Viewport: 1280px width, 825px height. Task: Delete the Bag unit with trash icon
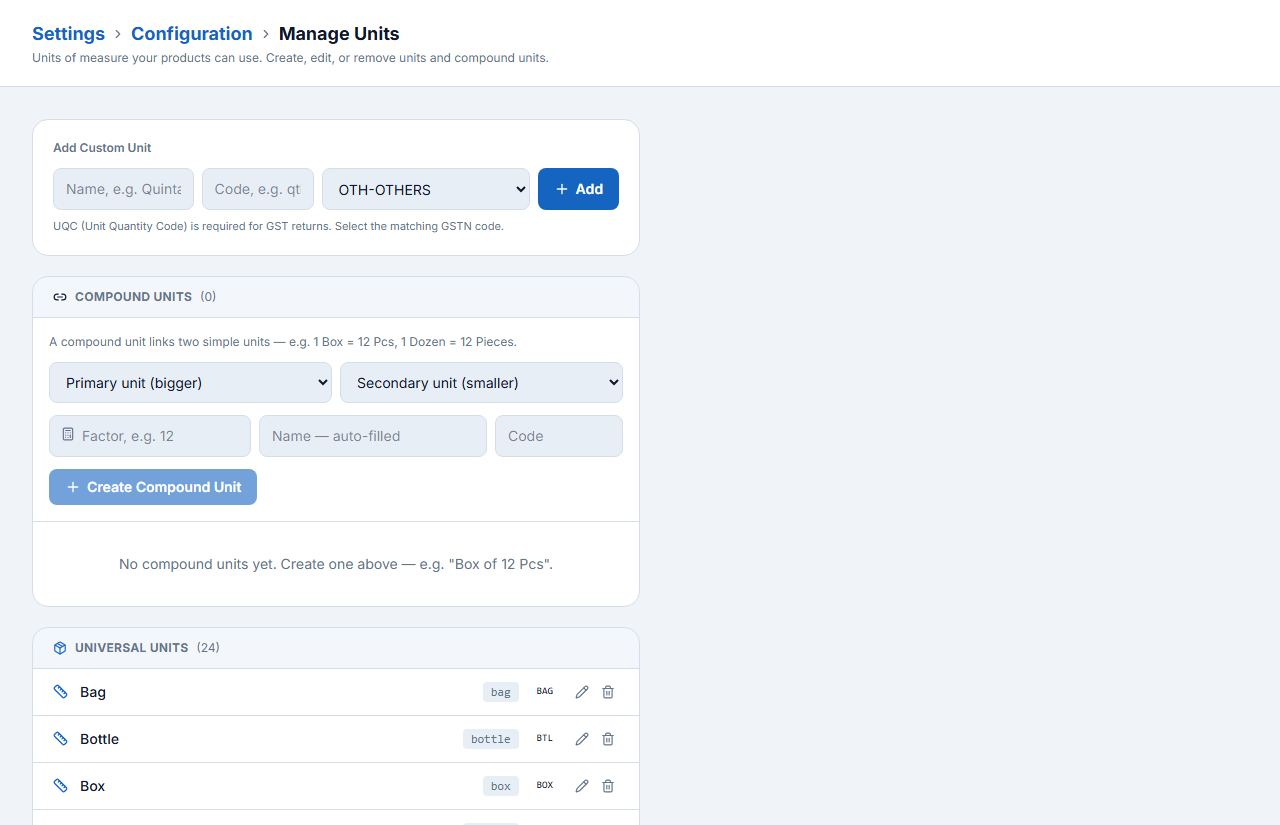tap(608, 692)
